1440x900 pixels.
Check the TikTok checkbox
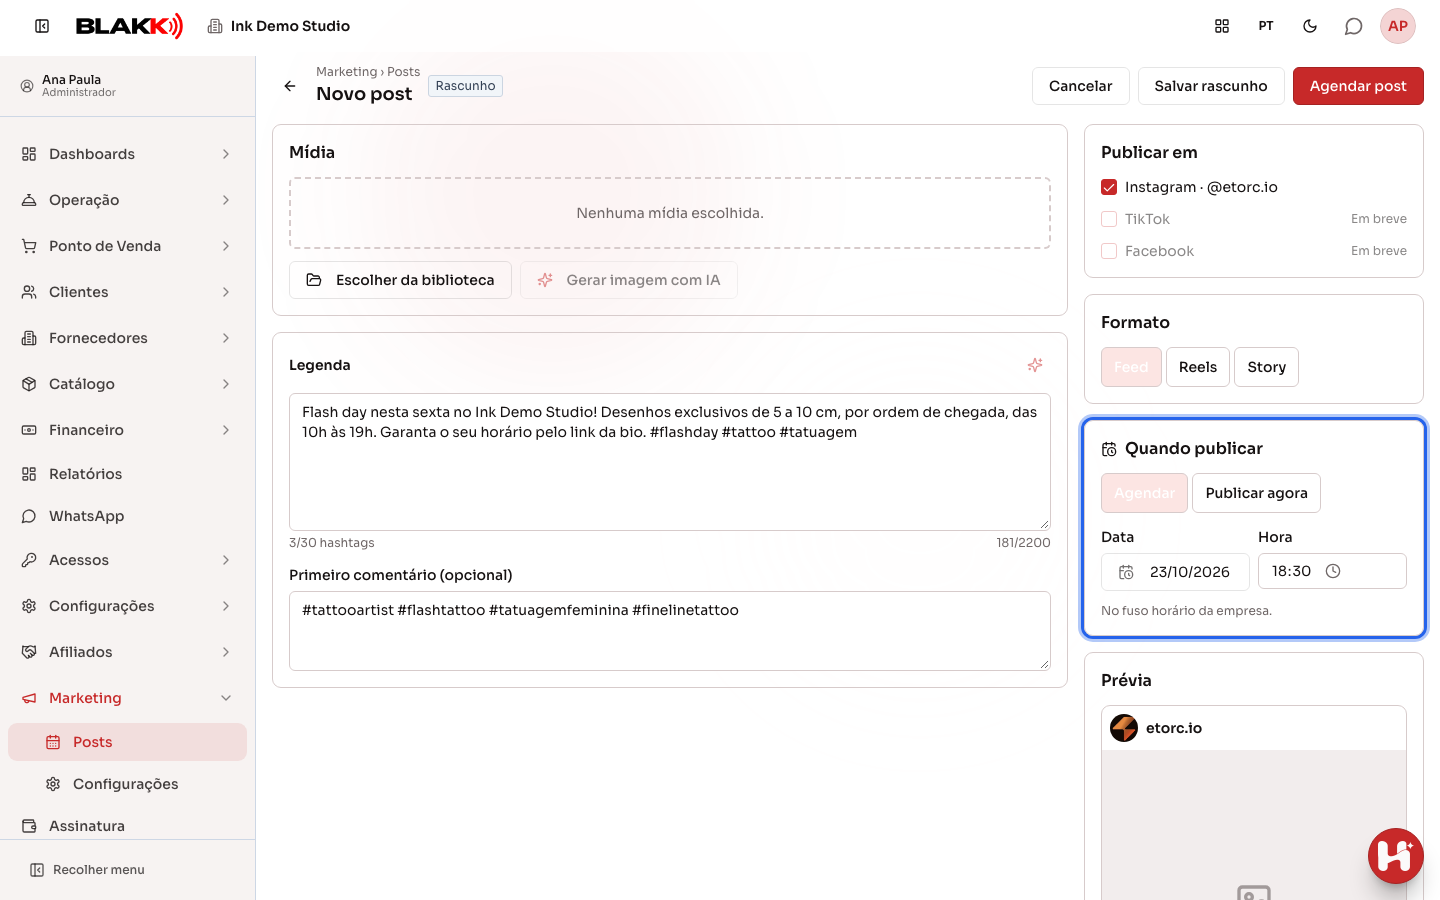click(1109, 219)
